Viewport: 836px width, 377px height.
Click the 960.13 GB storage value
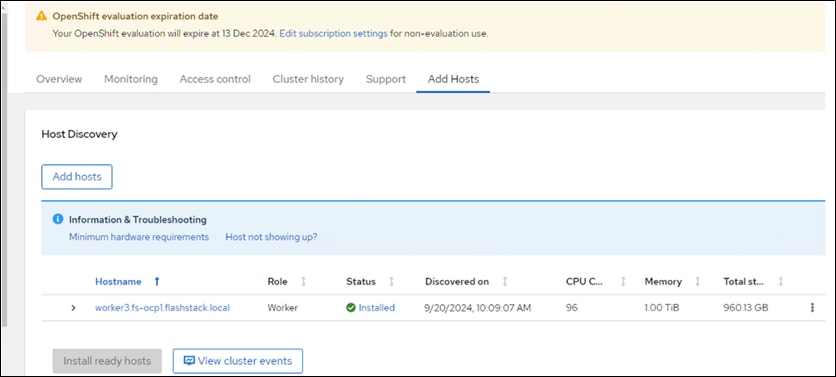pyautogui.click(x=746, y=308)
